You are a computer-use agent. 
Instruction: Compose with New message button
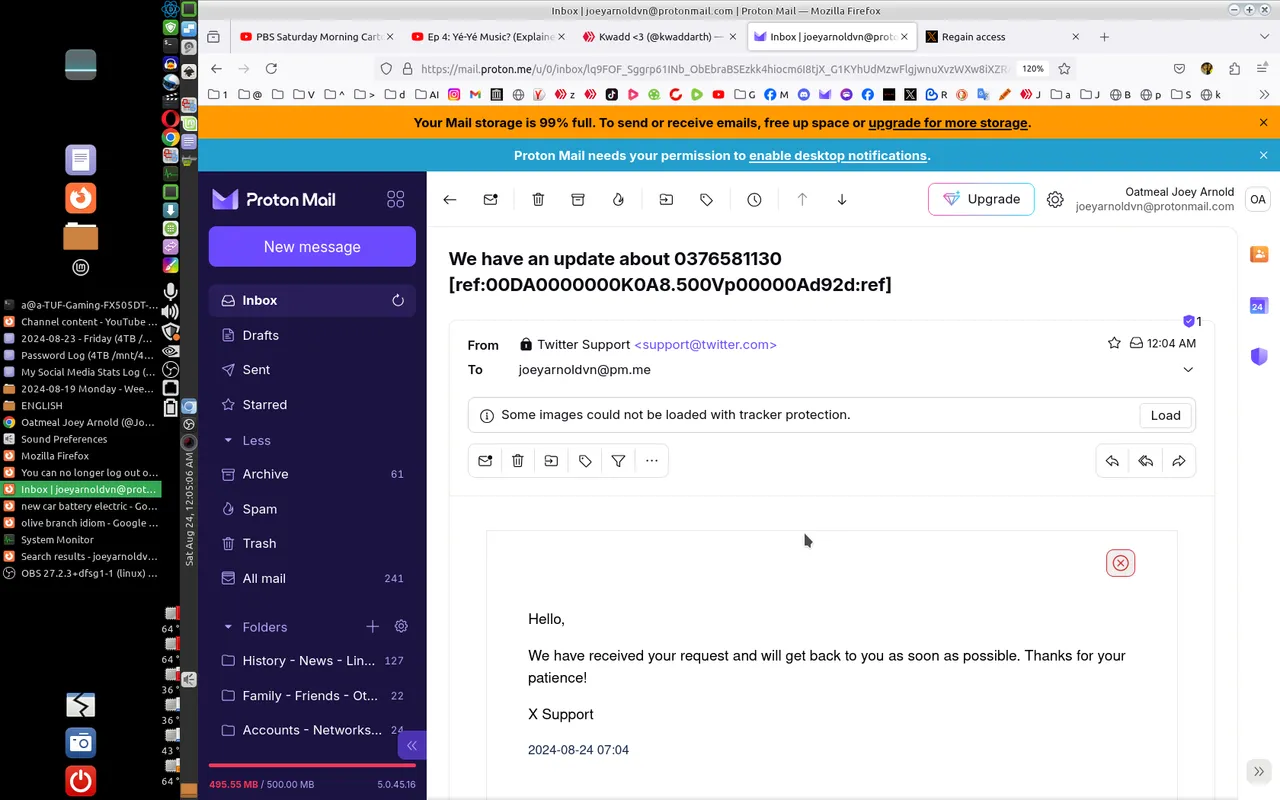312,247
